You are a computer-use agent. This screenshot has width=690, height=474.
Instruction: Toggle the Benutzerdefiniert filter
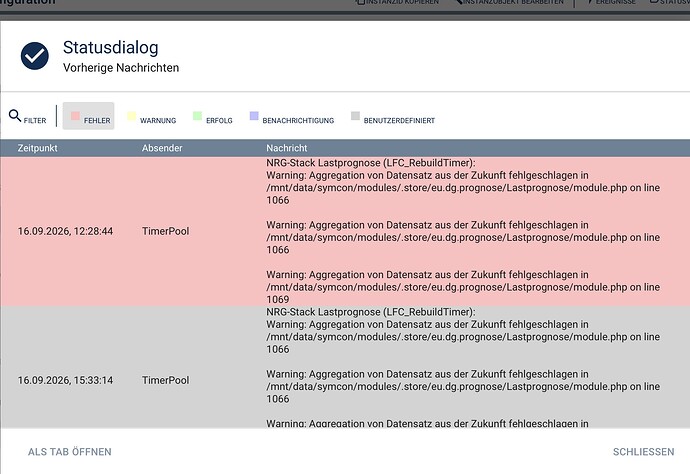point(393,116)
